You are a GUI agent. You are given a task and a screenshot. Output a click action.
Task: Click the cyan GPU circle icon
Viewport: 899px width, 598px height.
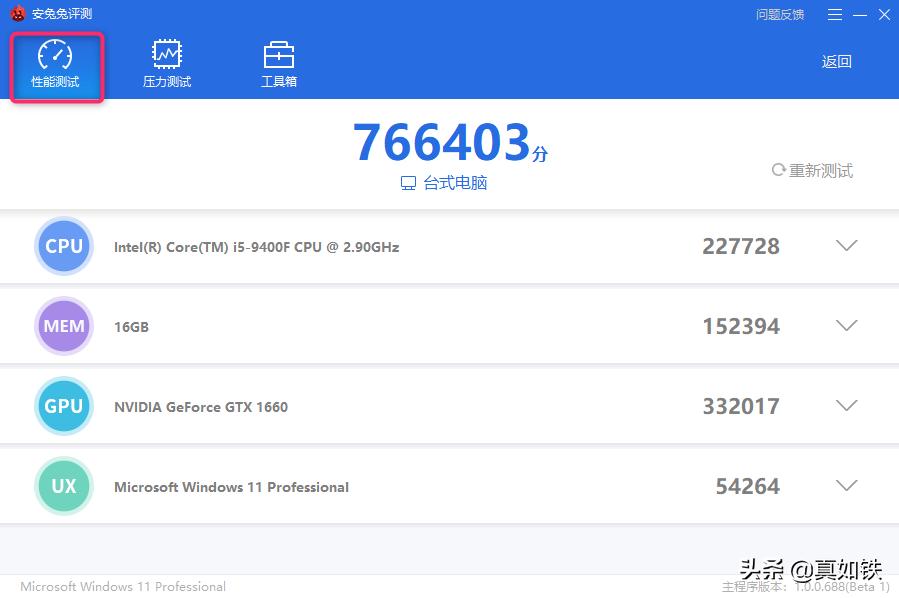pos(64,406)
